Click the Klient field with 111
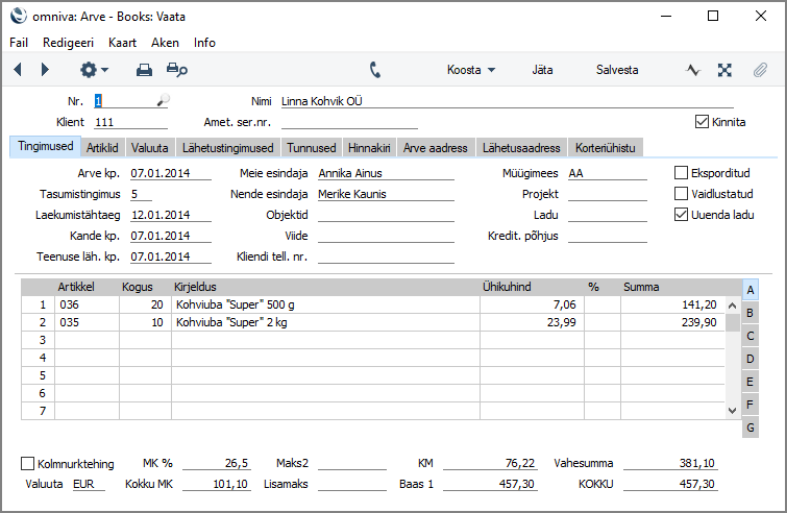The width and height of the screenshot is (787, 513). click(131, 122)
